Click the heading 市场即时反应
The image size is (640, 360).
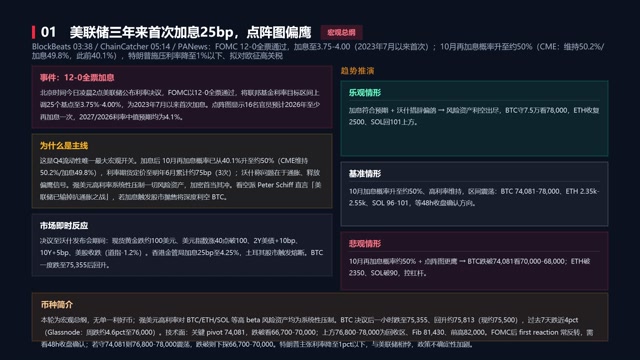pyautogui.click(x=64, y=225)
